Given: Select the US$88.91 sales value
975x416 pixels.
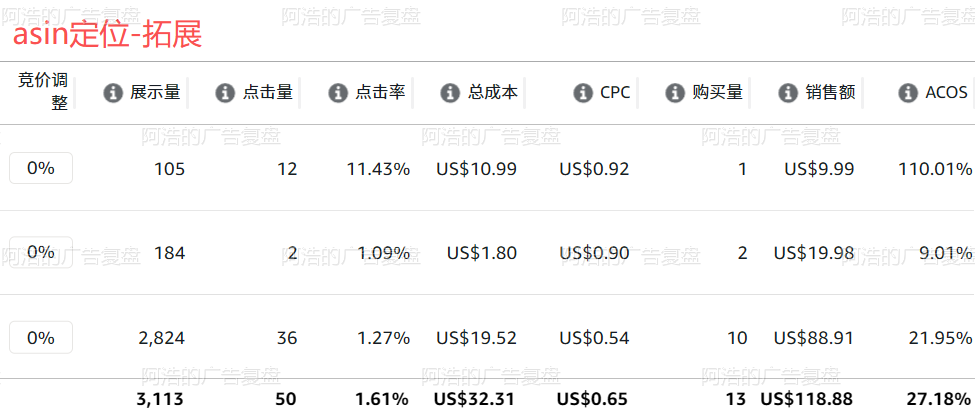Looking at the screenshot, I should [813, 338].
